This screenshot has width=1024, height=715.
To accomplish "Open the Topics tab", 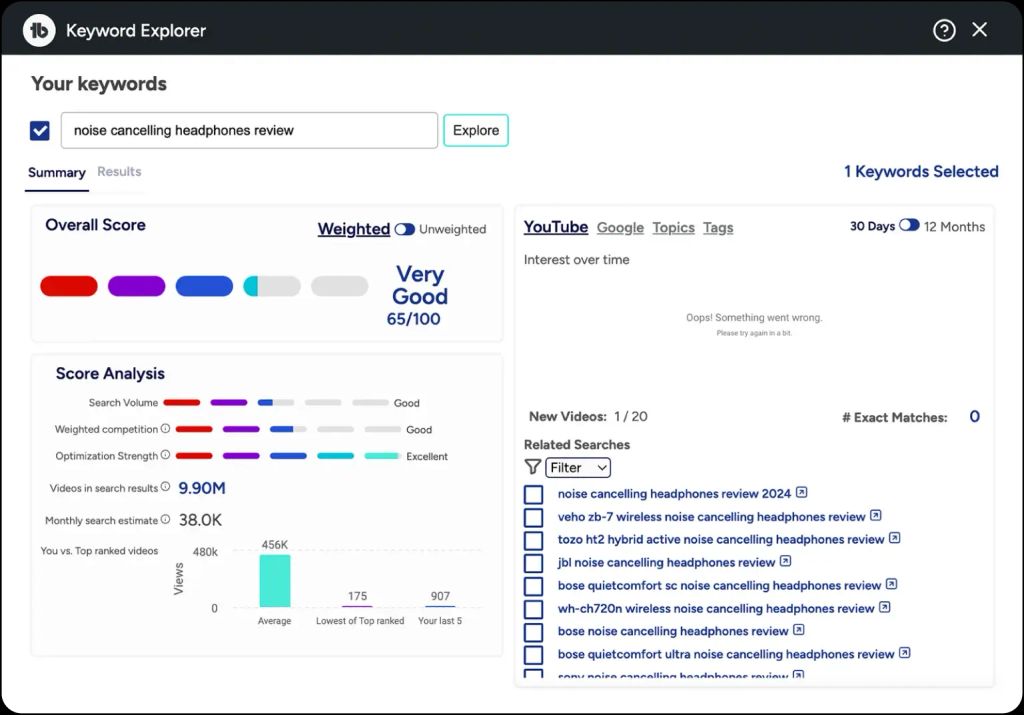I will tap(673, 227).
